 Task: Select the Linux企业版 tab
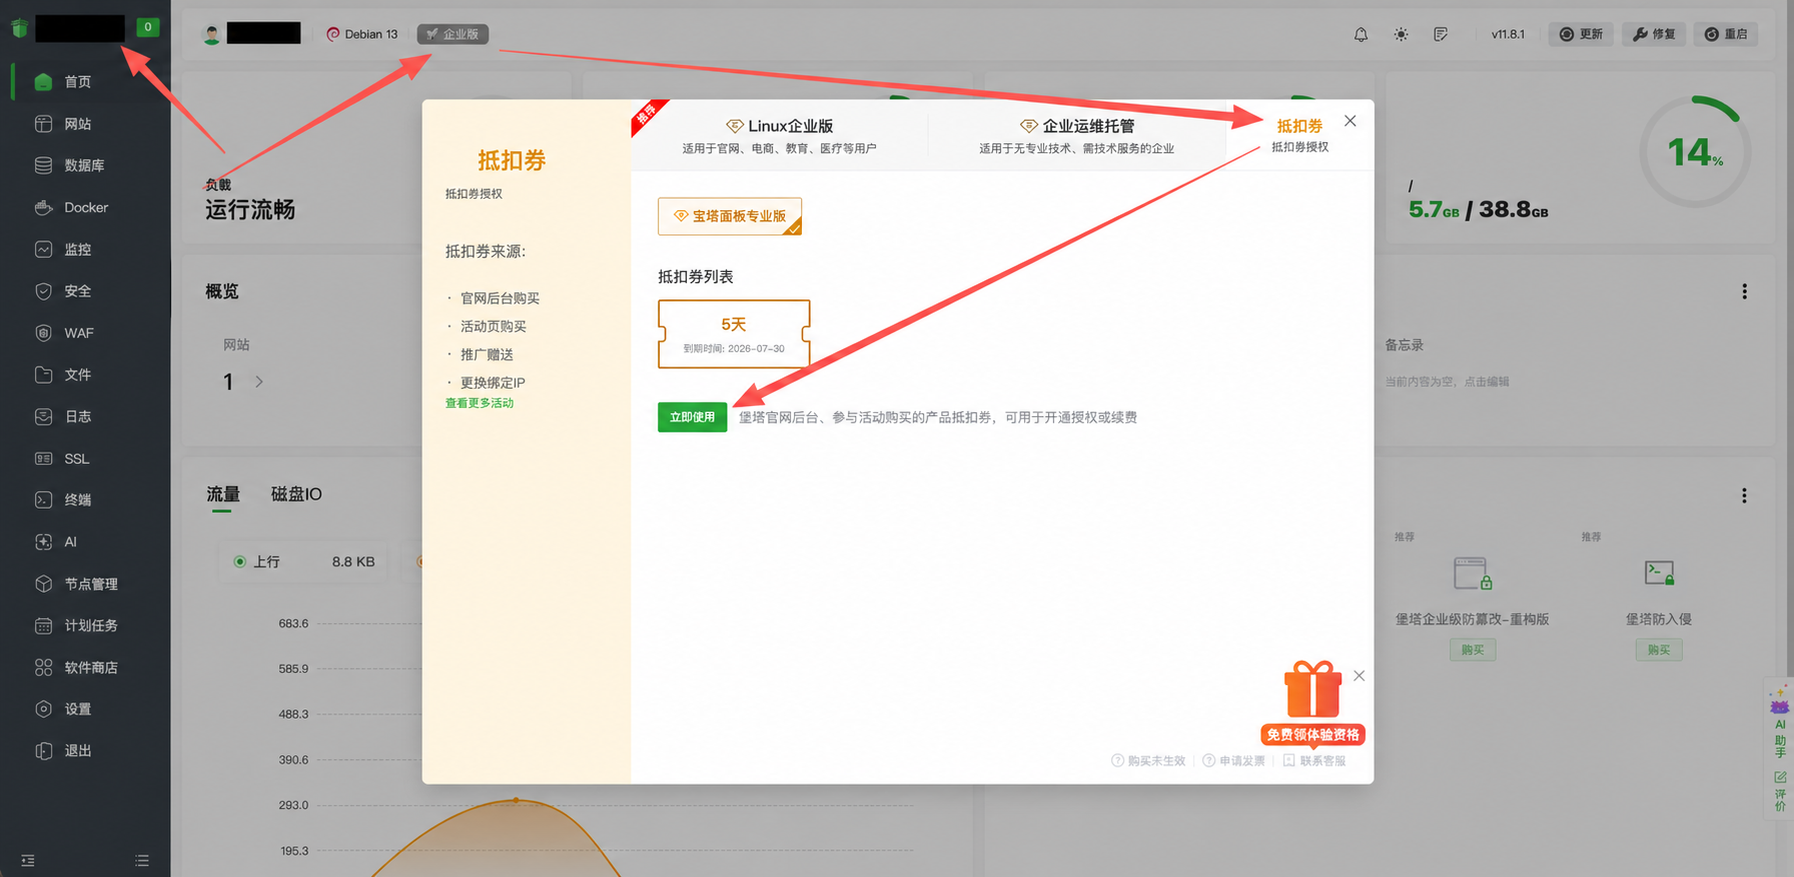tap(779, 135)
